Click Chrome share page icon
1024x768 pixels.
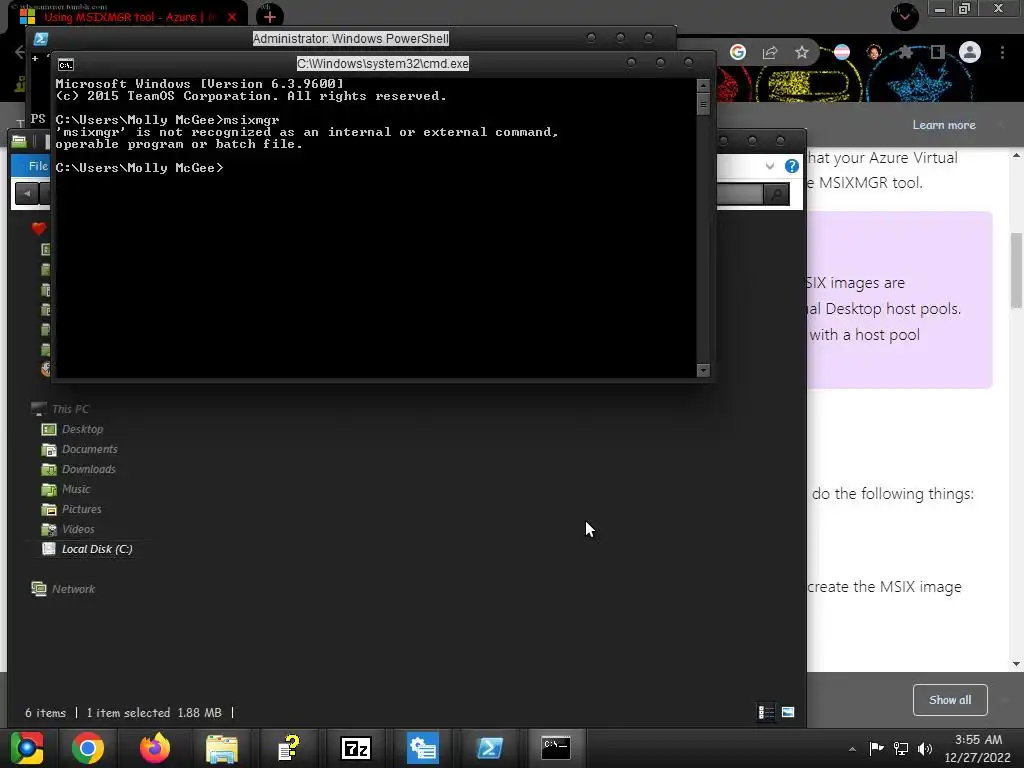point(770,52)
